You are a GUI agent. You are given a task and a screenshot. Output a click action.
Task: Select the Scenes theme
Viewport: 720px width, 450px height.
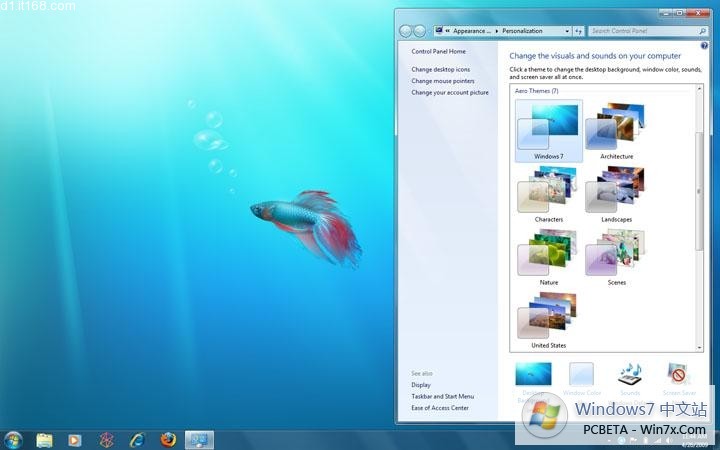(x=616, y=257)
